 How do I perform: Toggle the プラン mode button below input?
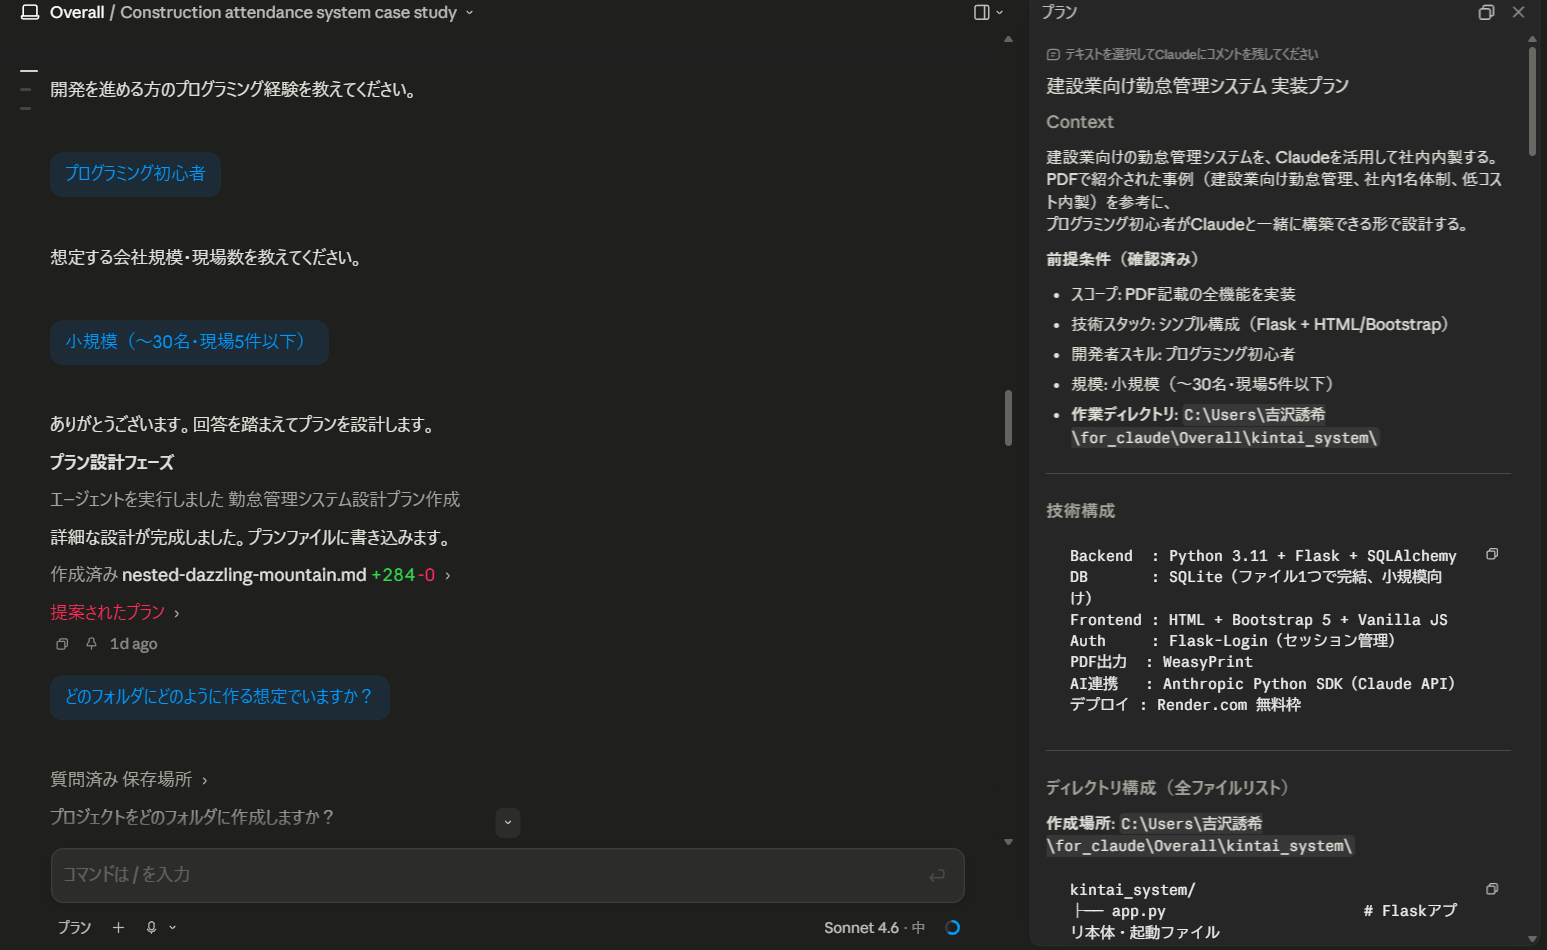(74, 927)
